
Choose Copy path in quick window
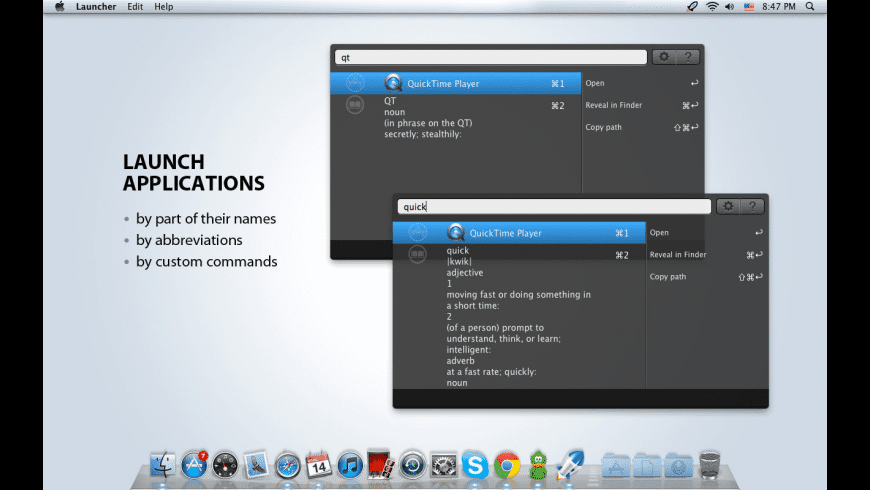pyautogui.click(x=706, y=276)
